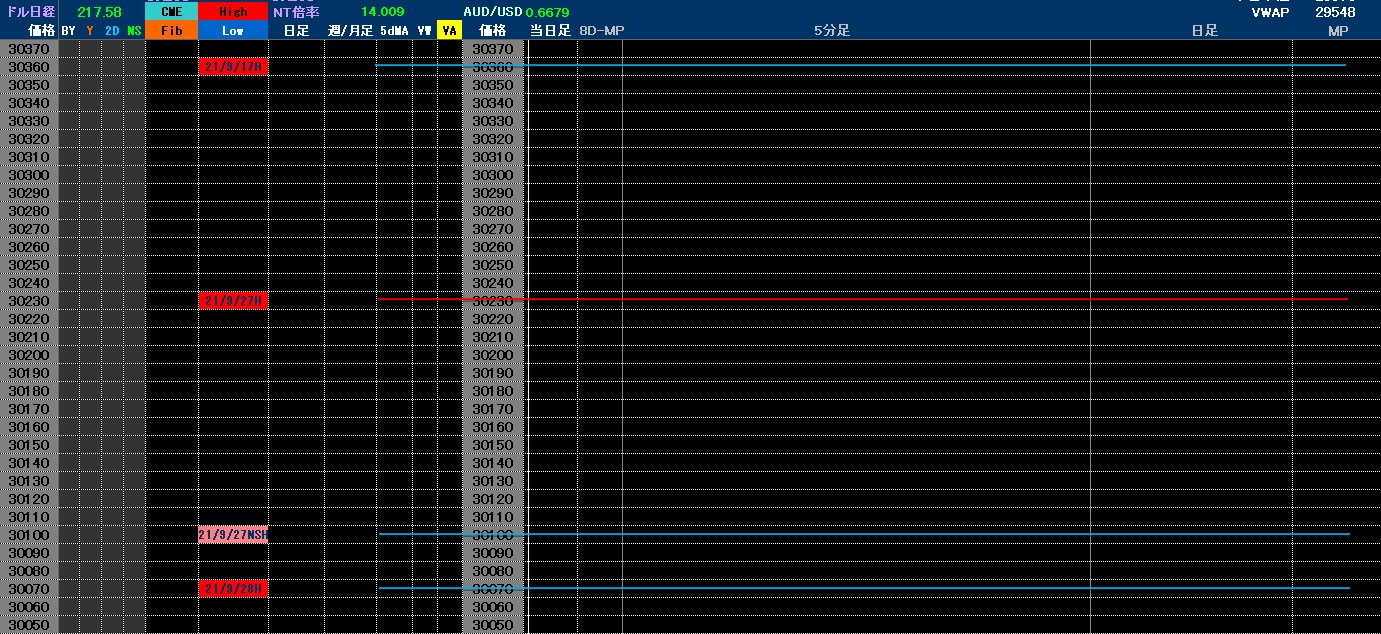Screen dimensions: 1381x634
Task: Click the CME legend cell
Action: coord(171,12)
